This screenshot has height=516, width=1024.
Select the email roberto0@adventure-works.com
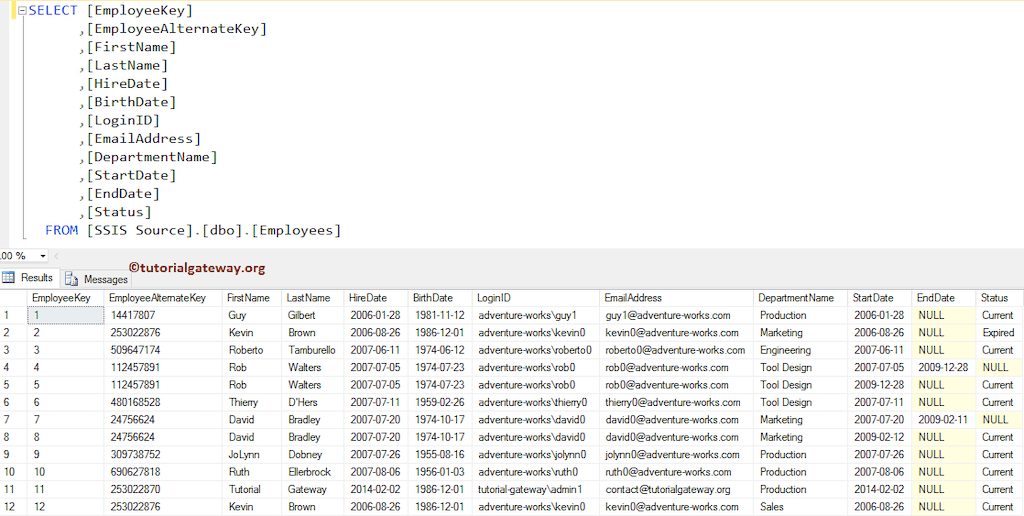(x=677, y=350)
